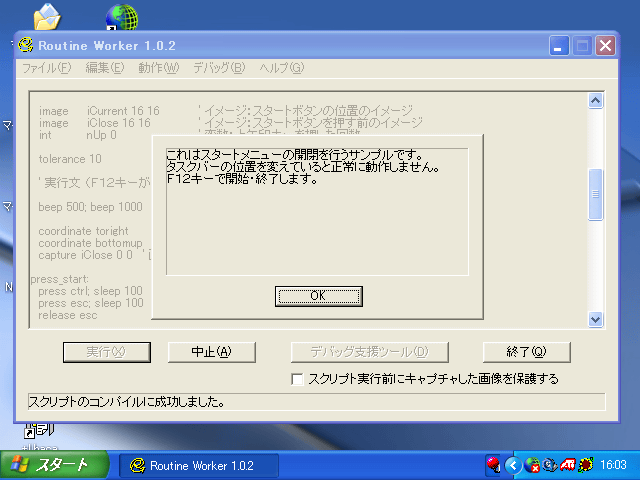Open the ファイル(F) menu
Image resolution: width=640 pixels, height=480 pixels.
click(47, 68)
